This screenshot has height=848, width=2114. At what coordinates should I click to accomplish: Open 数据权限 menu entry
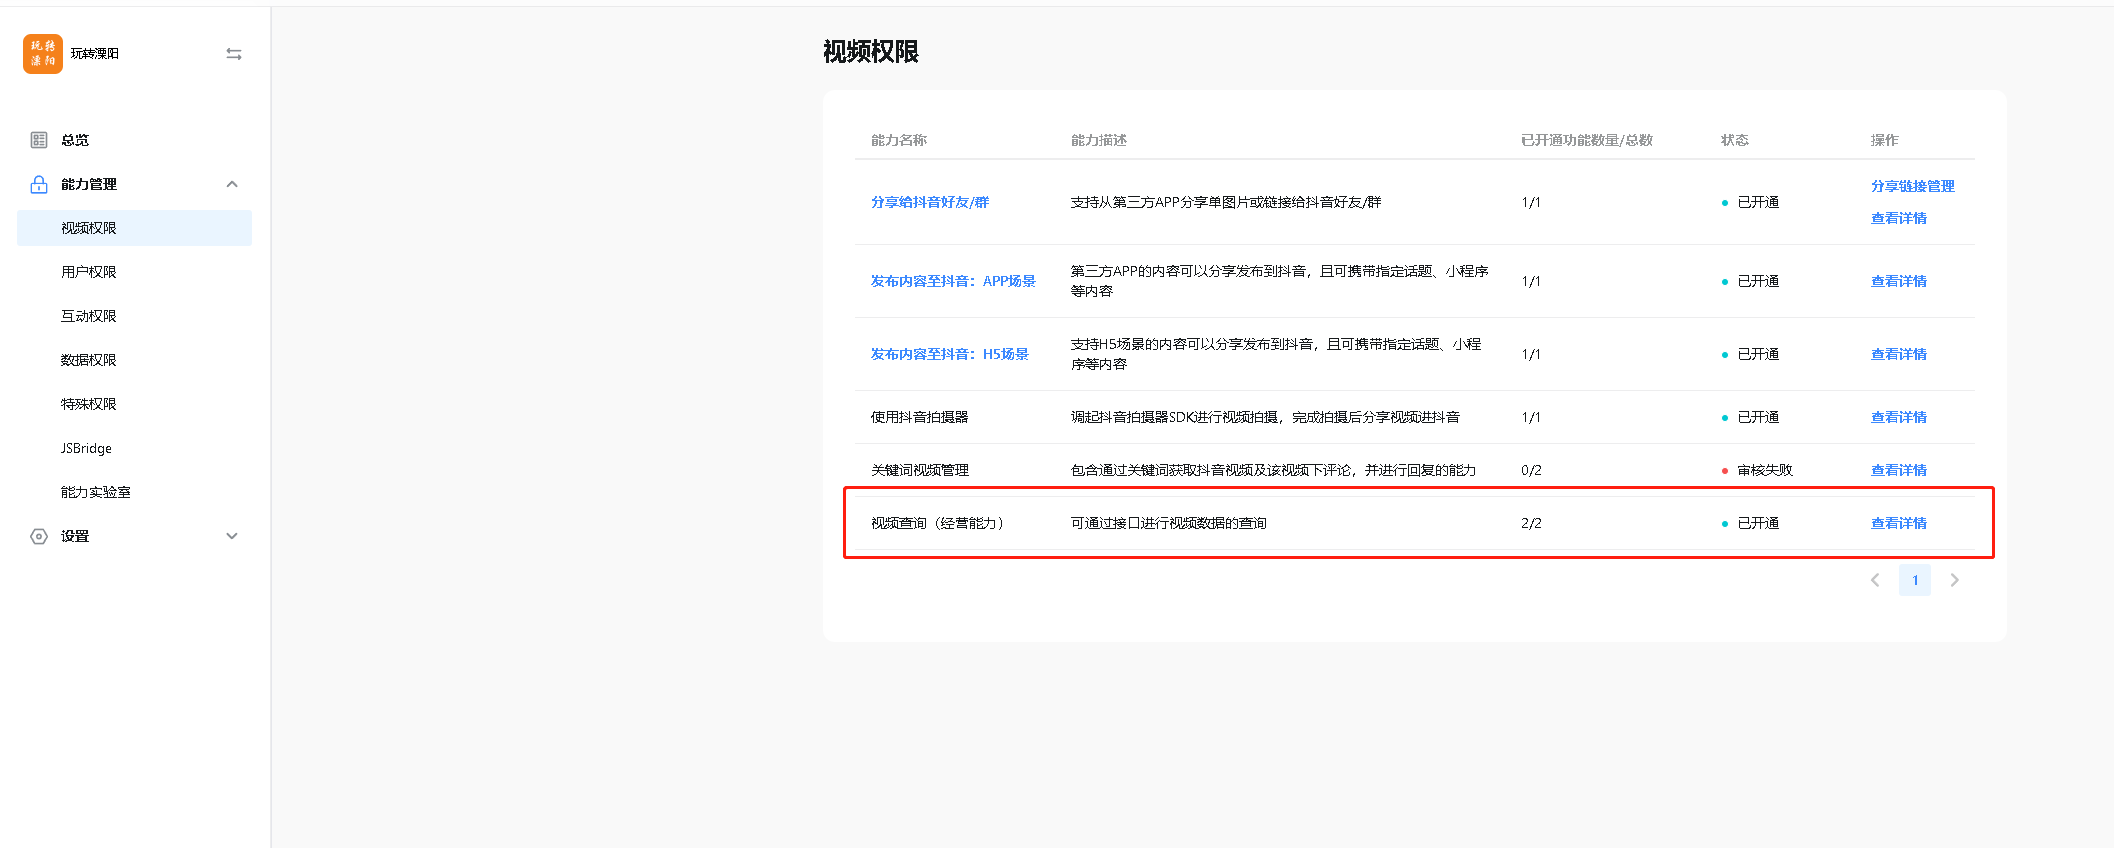coord(89,360)
